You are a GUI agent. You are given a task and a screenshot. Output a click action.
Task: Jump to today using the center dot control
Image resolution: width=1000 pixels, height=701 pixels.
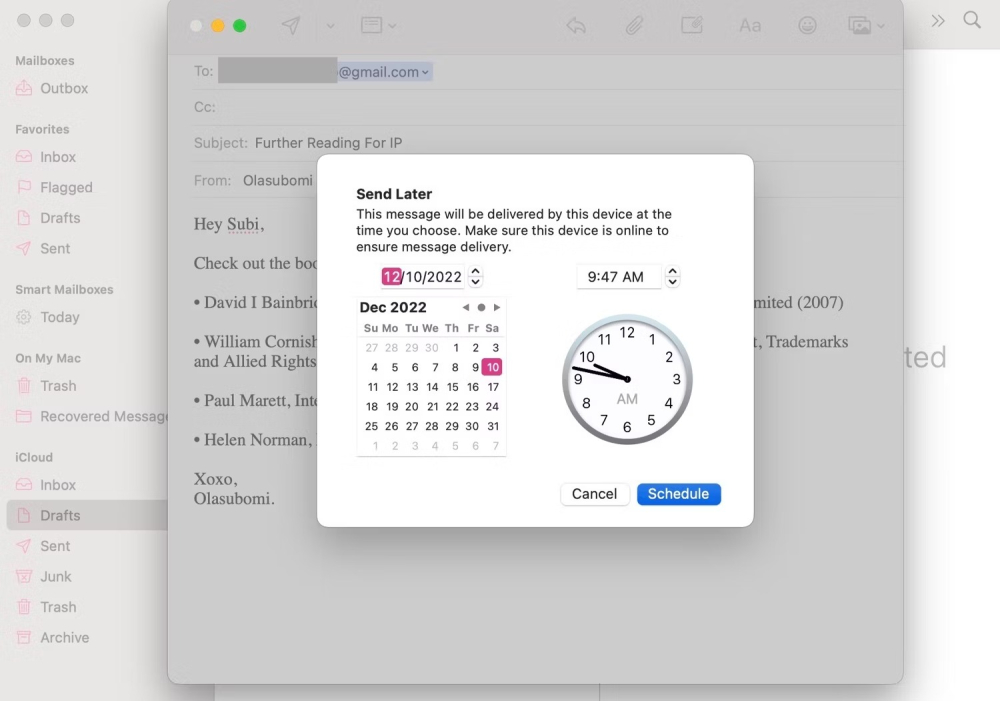tap(481, 307)
